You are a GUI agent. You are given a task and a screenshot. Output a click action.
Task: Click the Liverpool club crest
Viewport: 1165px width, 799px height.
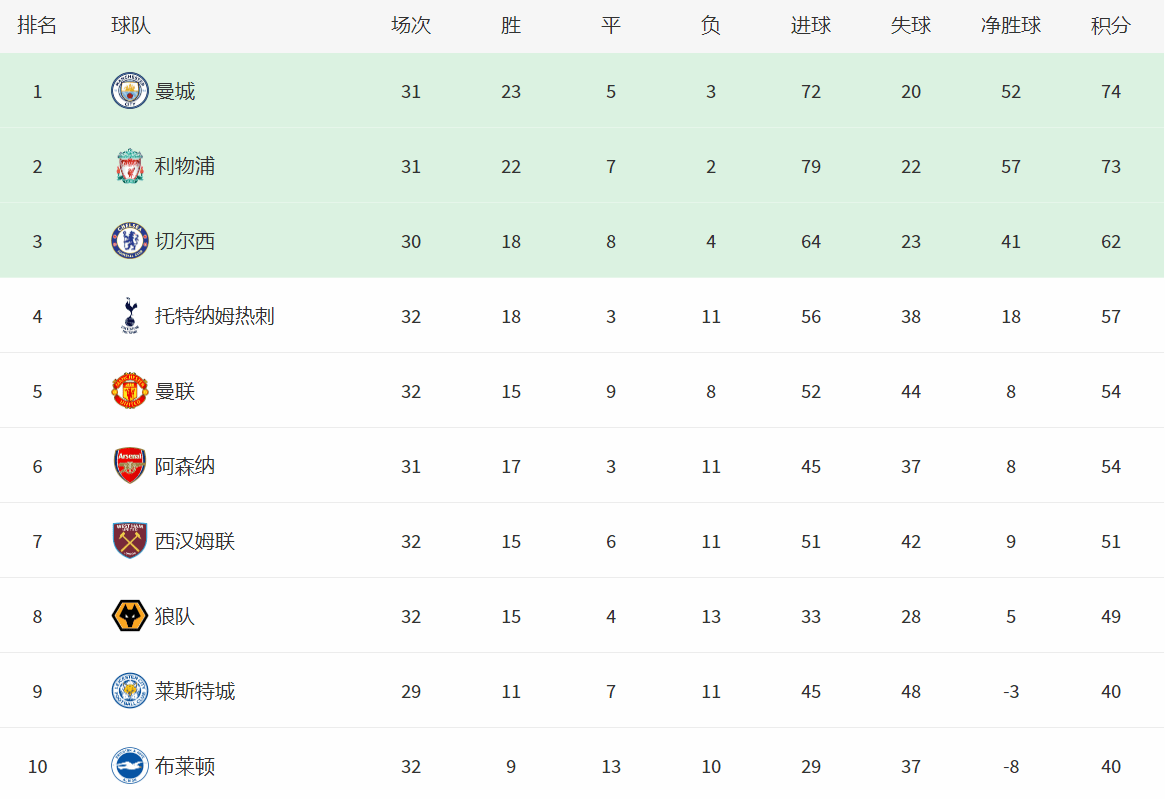click(129, 166)
